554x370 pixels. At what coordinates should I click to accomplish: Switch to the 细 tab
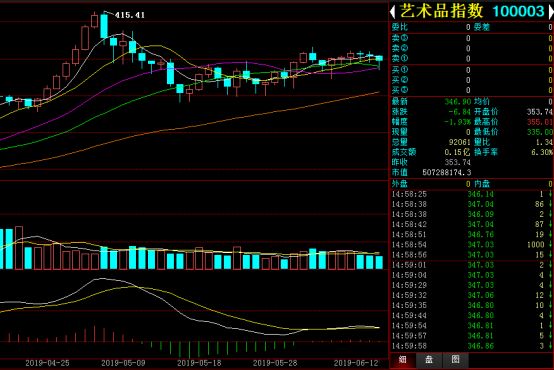[402, 360]
